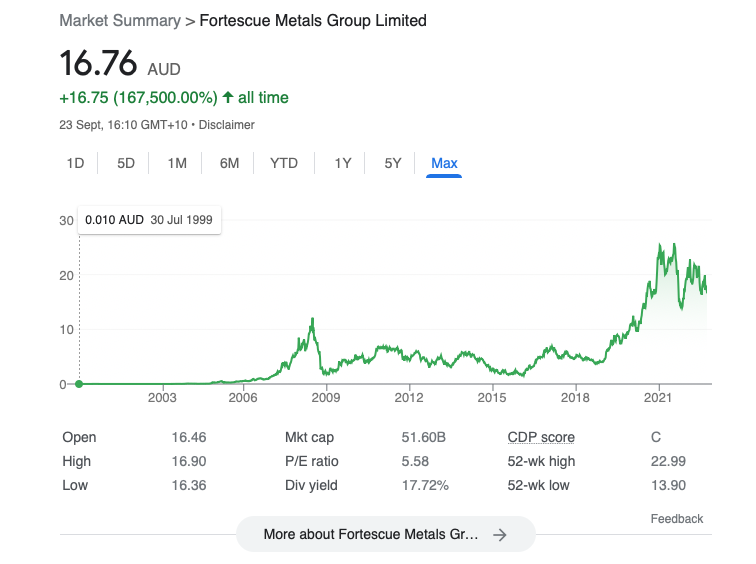Click the 52-wk high value 22.99
756x564 pixels.
[668, 461]
